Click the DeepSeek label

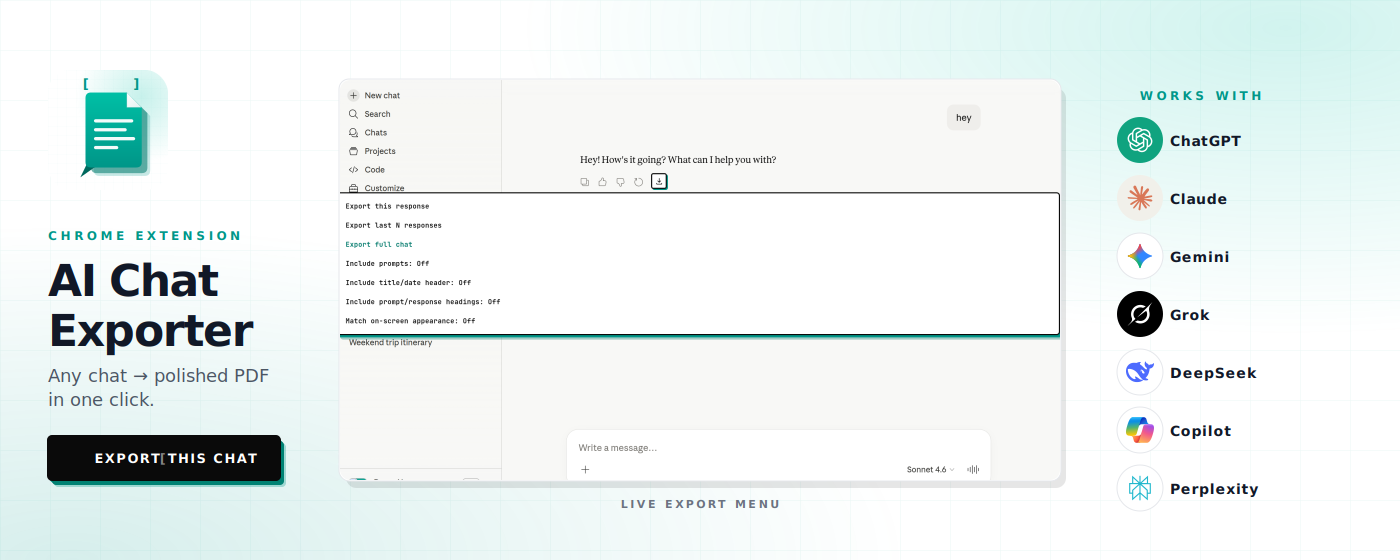point(1213,373)
